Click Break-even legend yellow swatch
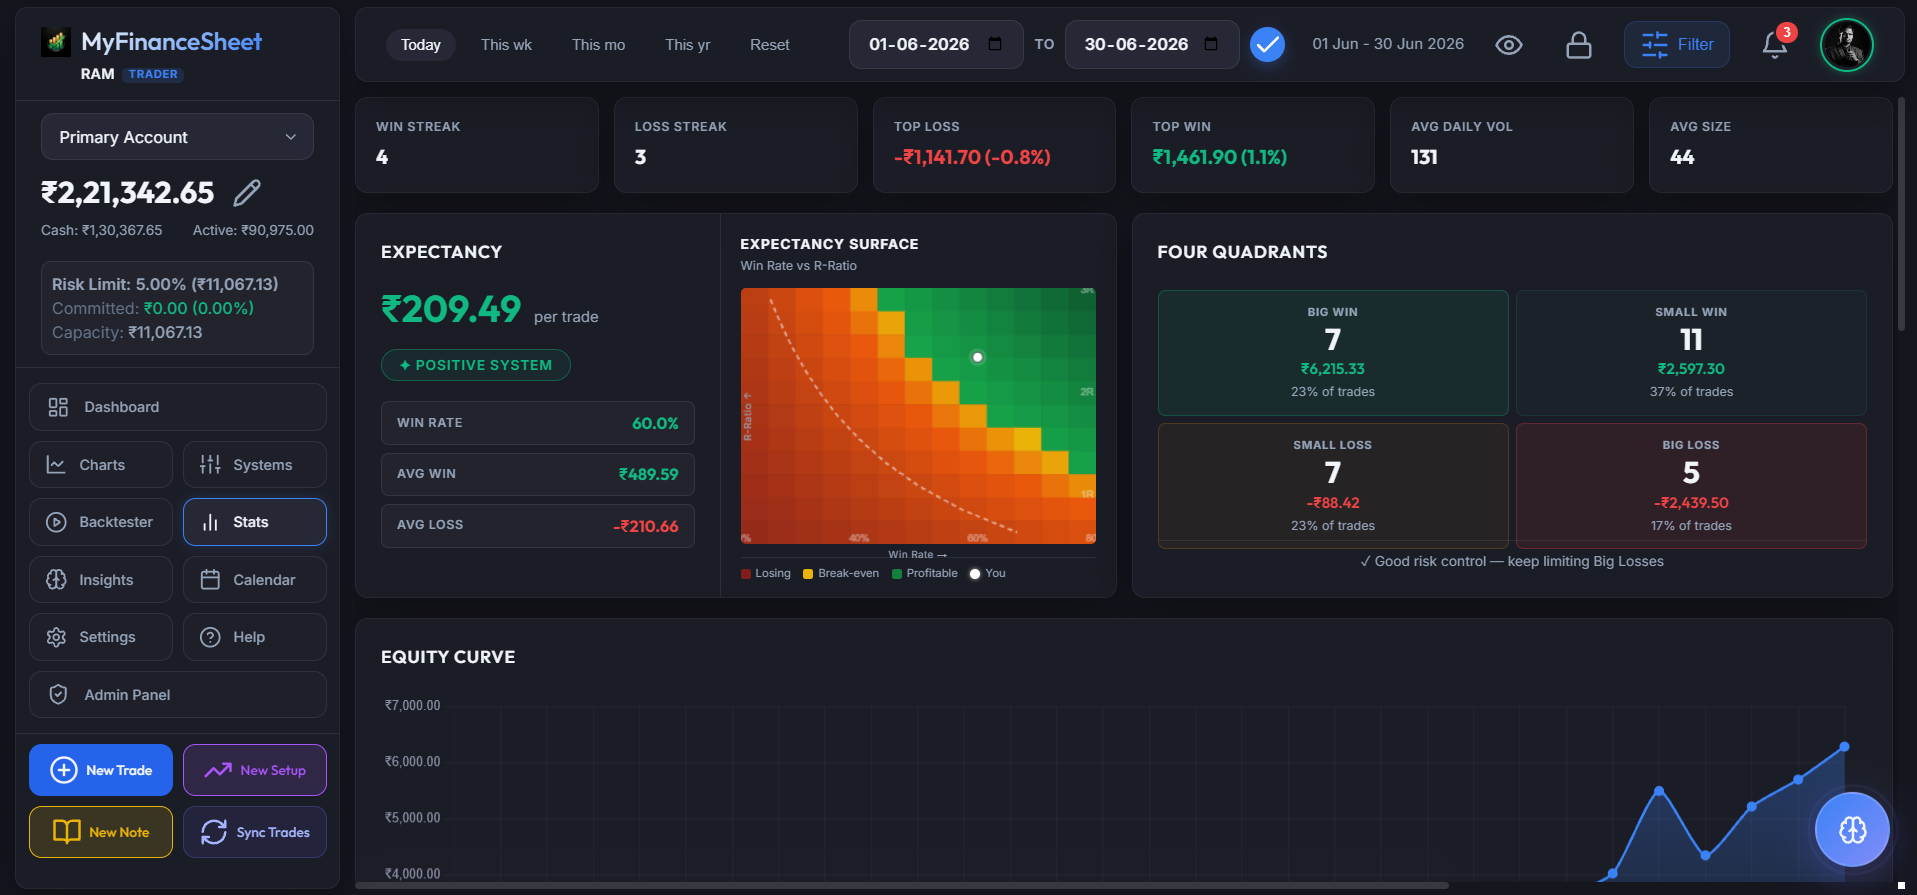1917x895 pixels. [808, 574]
